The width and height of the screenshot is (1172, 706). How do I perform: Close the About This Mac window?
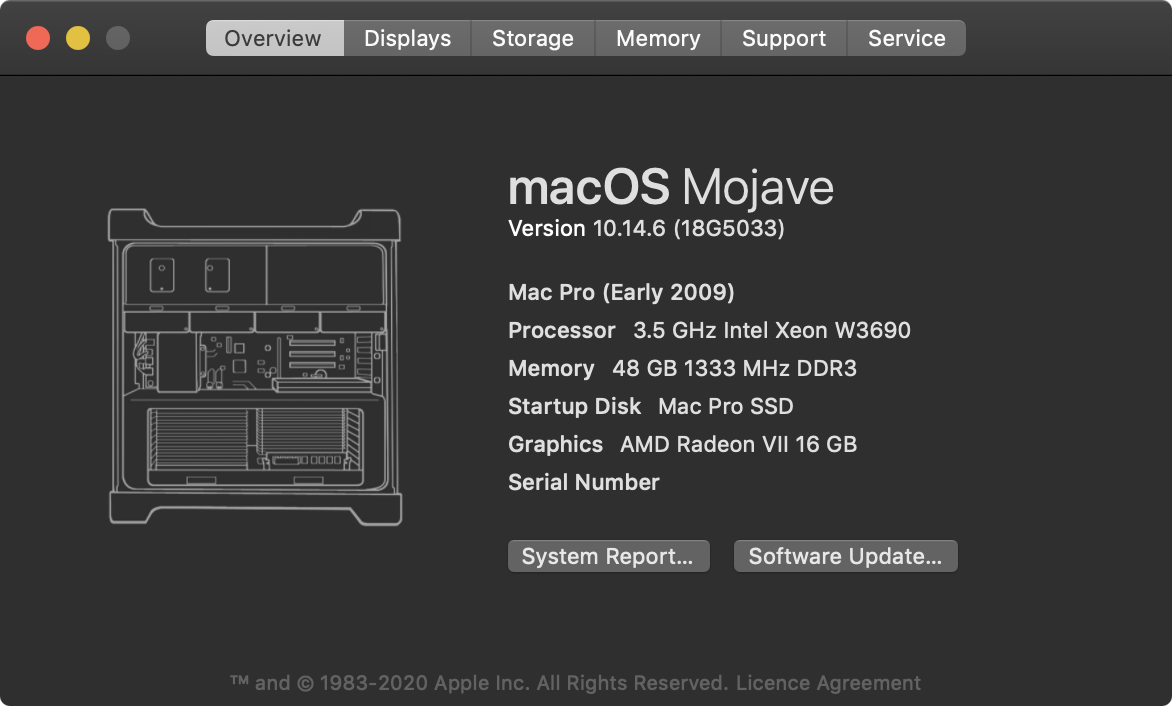coord(38,39)
